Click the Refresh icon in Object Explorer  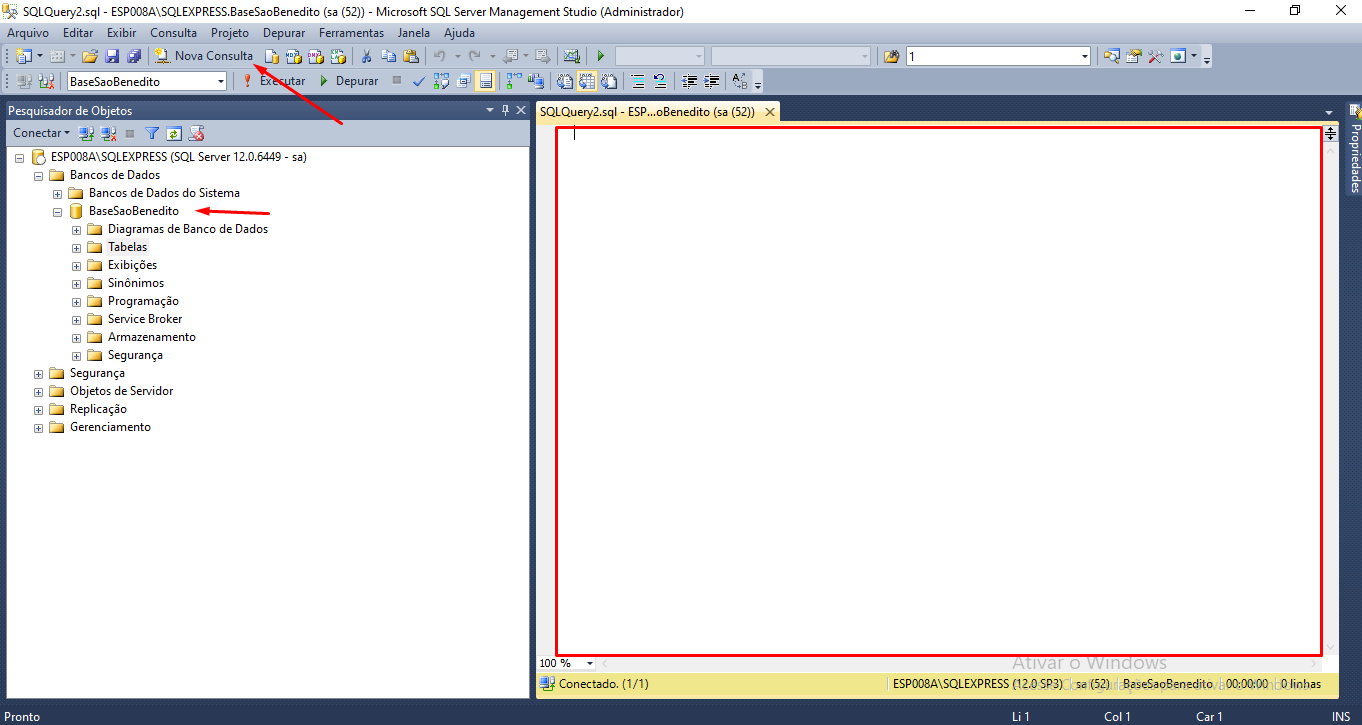tap(174, 133)
